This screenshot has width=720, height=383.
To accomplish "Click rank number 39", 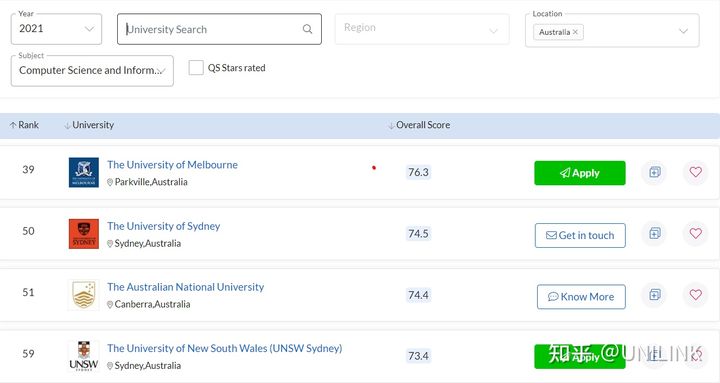I will [28, 169].
